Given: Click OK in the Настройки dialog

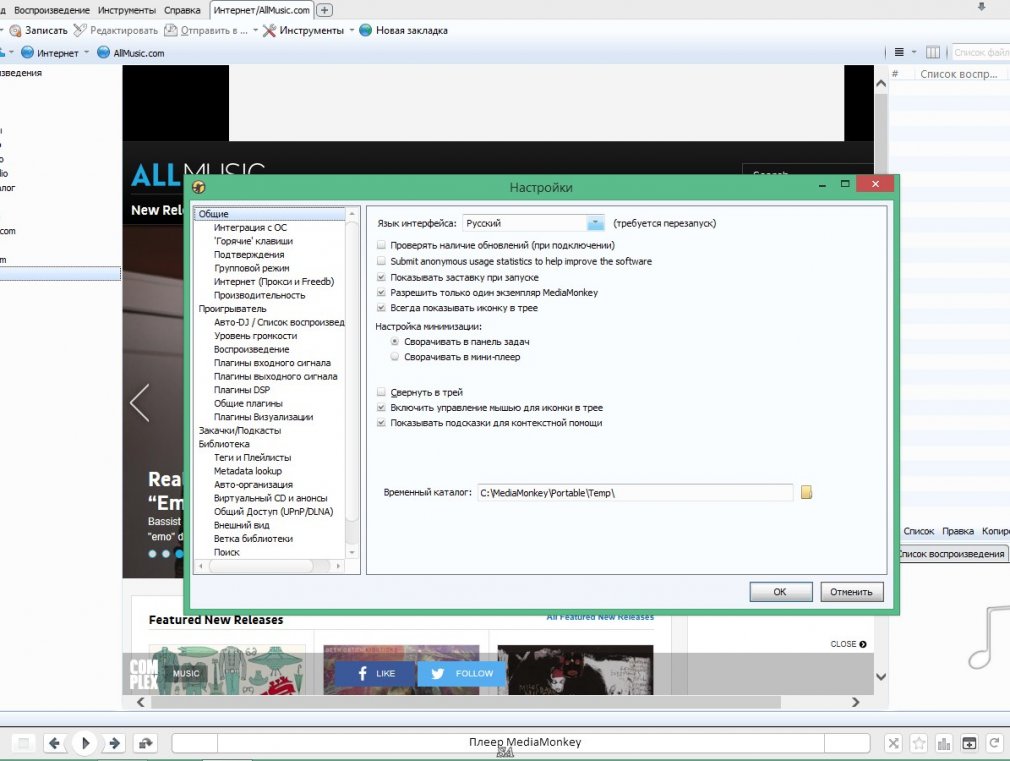Looking at the screenshot, I should pos(780,592).
